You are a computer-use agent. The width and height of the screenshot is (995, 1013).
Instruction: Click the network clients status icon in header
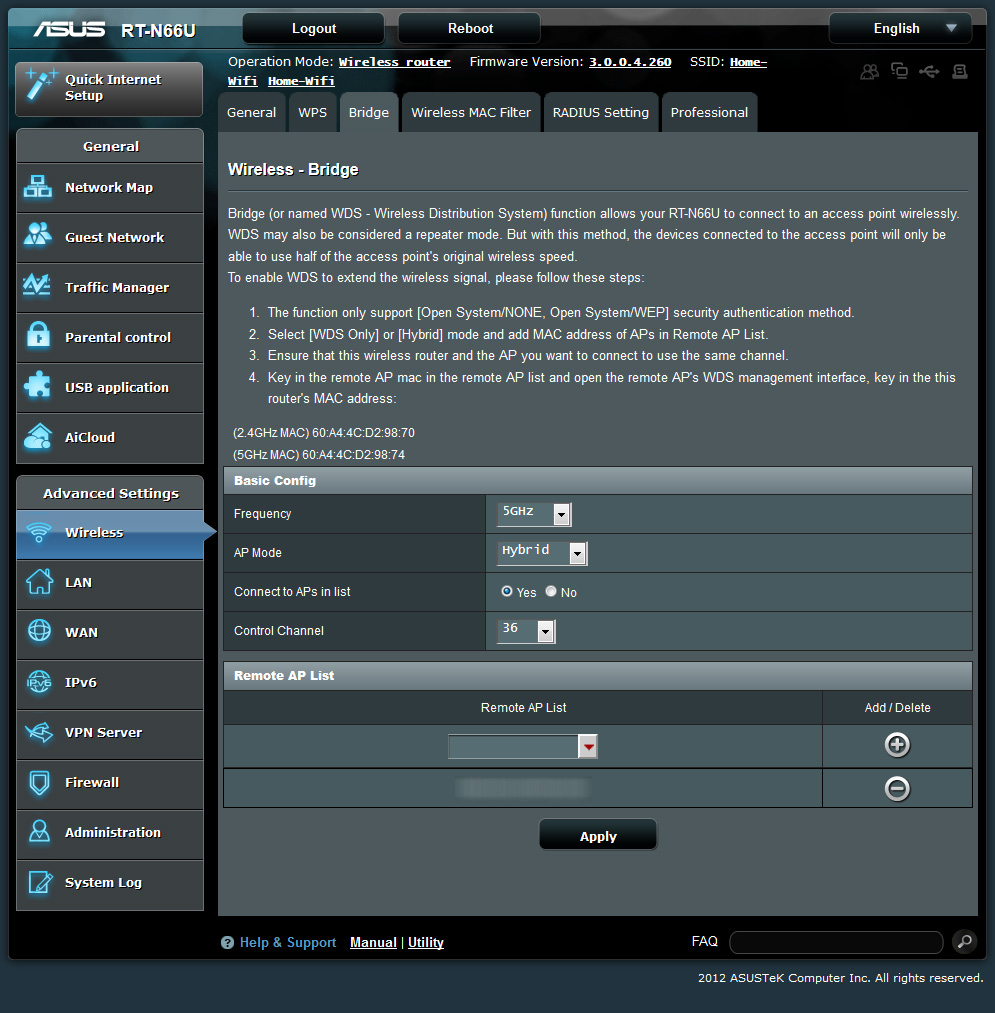click(x=899, y=70)
